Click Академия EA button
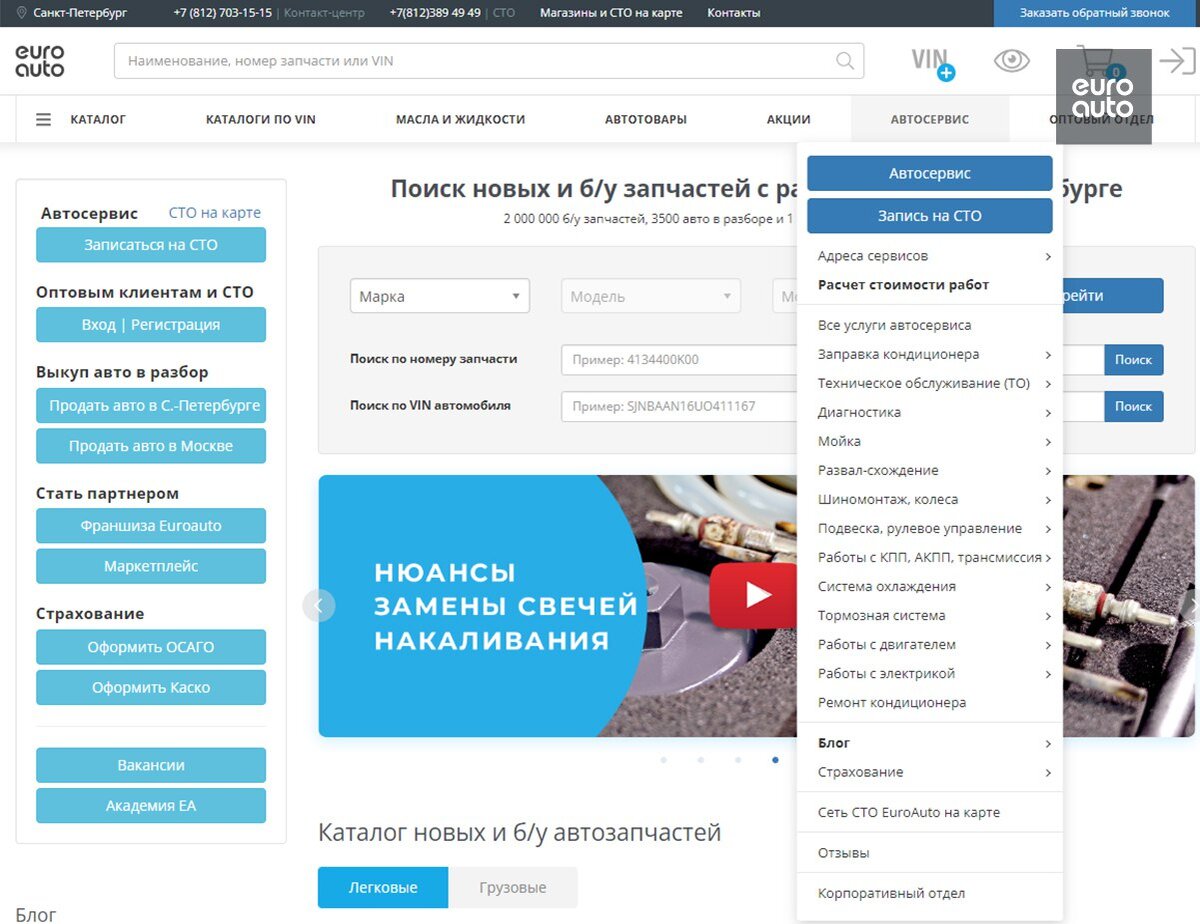 [151, 805]
